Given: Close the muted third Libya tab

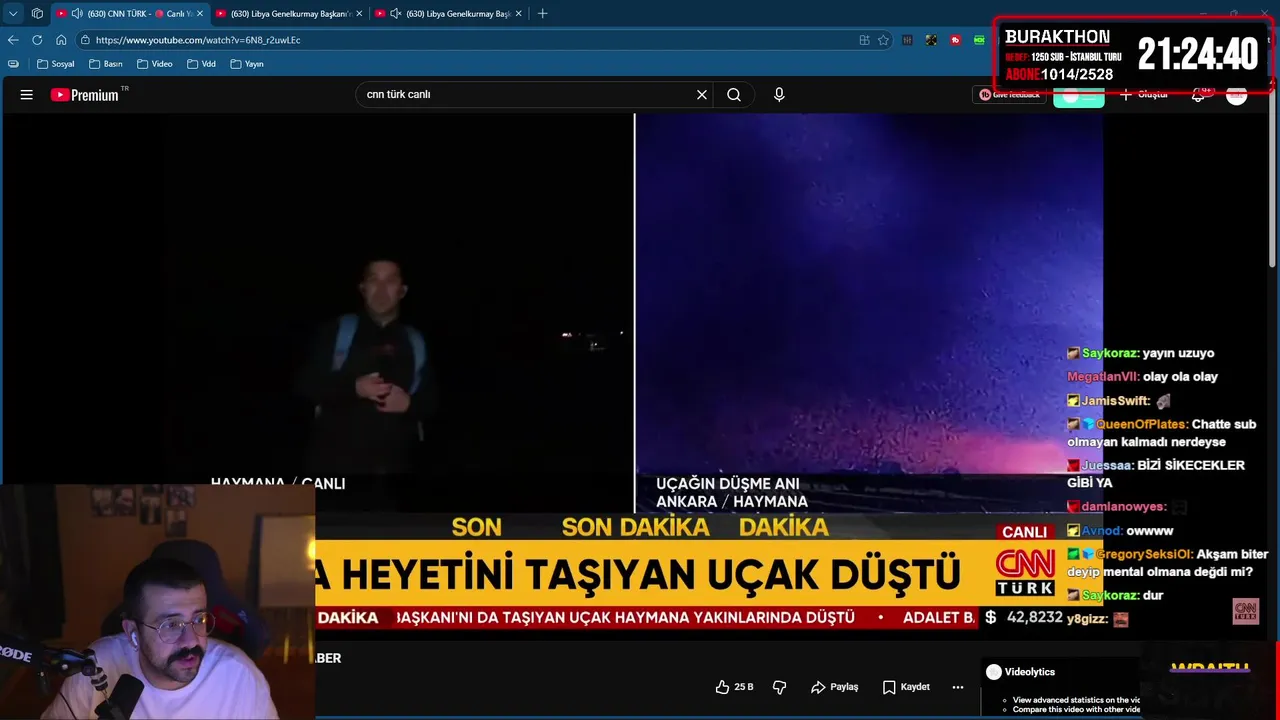Looking at the screenshot, I should (519, 14).
